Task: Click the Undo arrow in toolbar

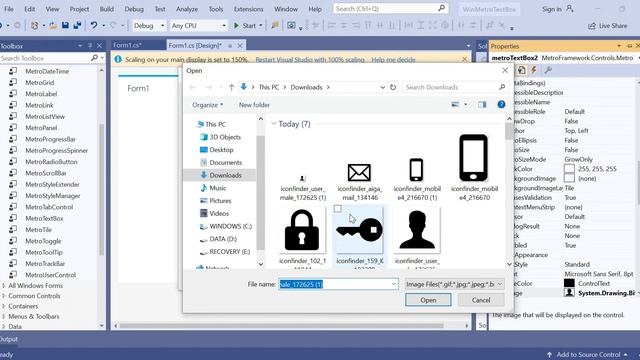Action: pos(94,25)
